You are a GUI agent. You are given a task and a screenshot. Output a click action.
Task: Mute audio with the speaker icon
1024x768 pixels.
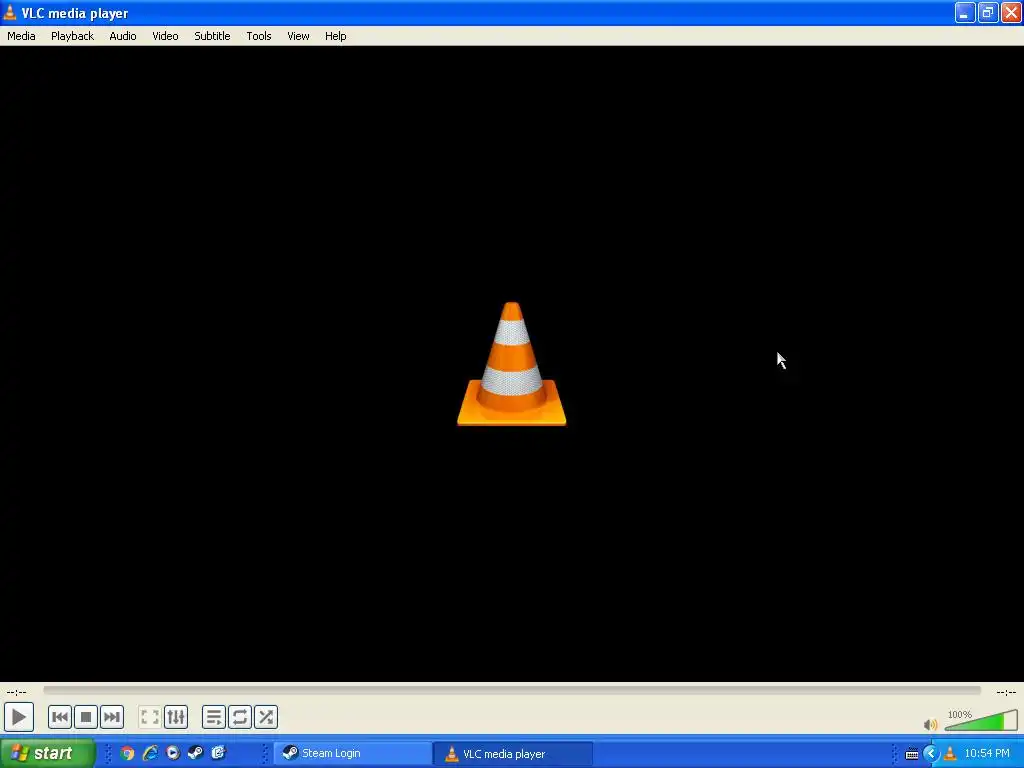pyautogui.click(x=931, y=724)
